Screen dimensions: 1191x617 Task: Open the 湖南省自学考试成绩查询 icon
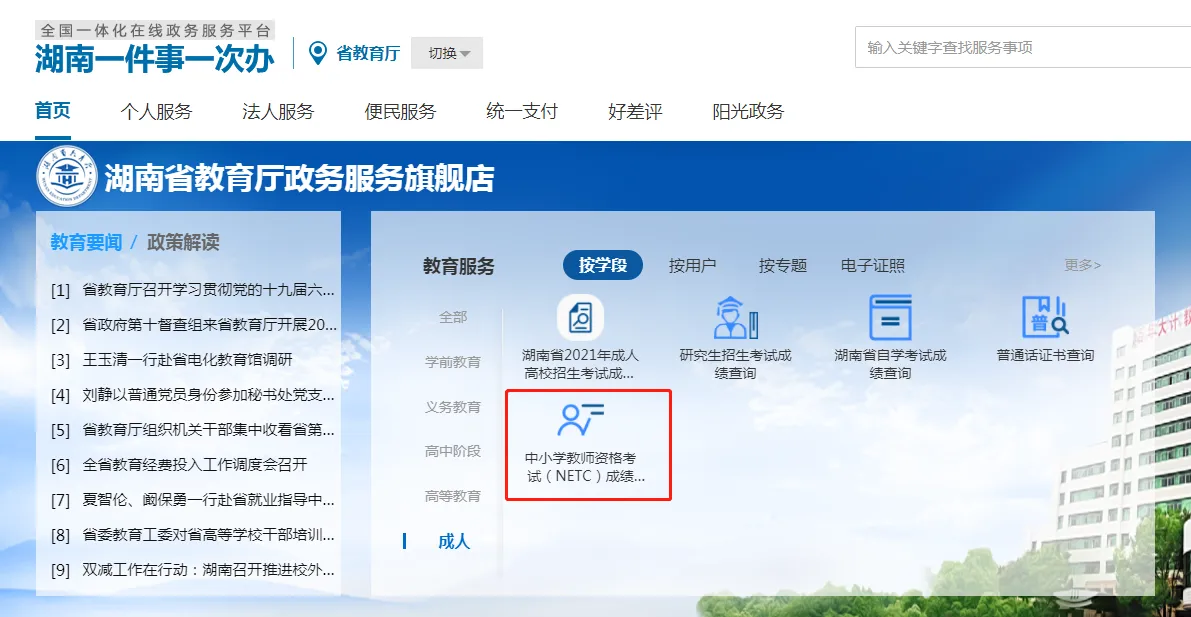tap(890, 318)
